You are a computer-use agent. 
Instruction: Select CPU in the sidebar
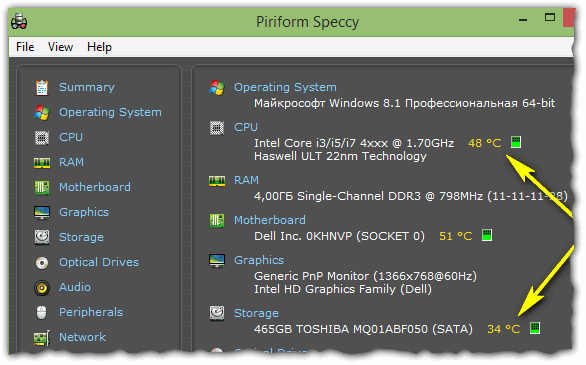71,137
